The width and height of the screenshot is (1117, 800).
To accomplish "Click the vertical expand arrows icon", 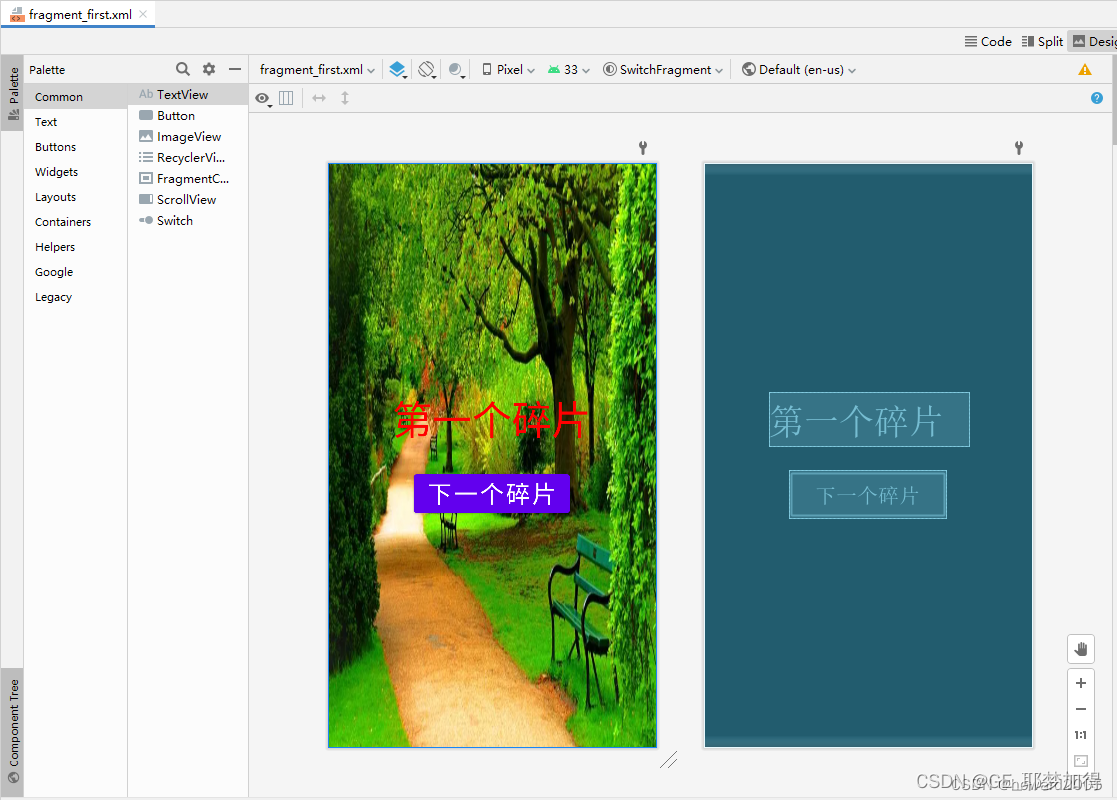I will pos(345,98).
